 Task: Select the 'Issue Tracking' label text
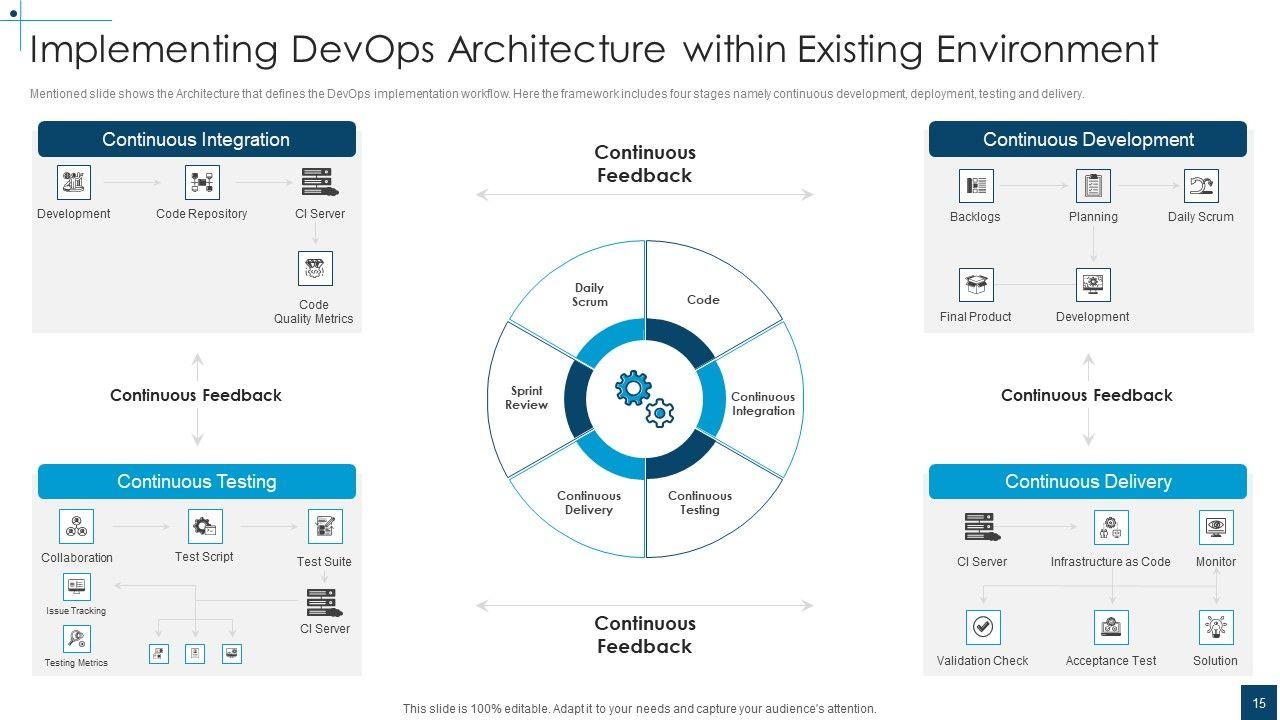(x=76, y=611)
